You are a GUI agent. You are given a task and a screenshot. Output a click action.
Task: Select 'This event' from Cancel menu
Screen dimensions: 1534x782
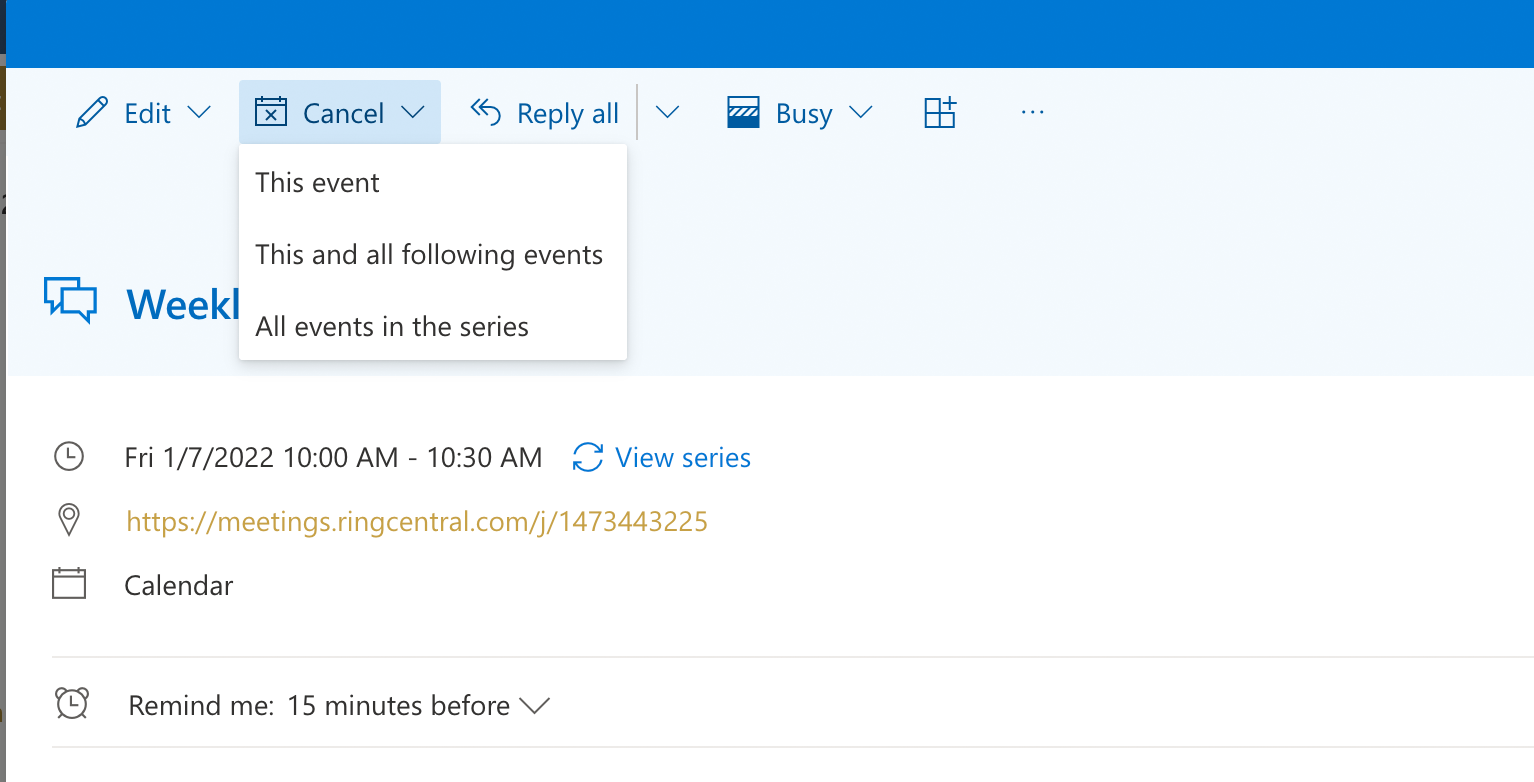point(433,183)
